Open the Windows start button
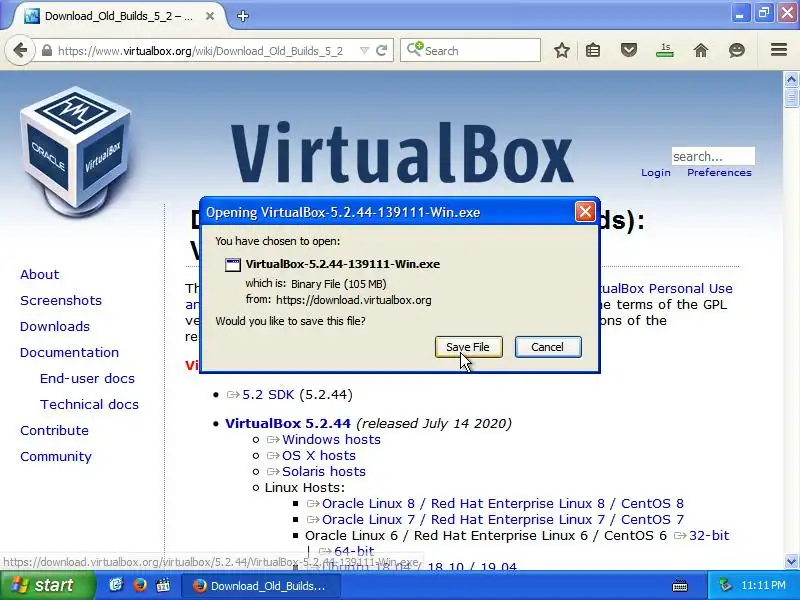Viewport: 800px width, 600px height. (x=47, y=585)
